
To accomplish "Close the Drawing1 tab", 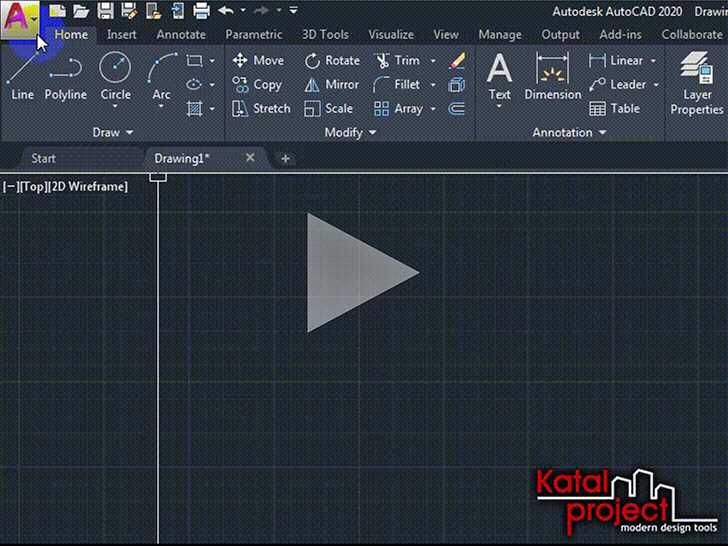I will [x=250, y=158].
